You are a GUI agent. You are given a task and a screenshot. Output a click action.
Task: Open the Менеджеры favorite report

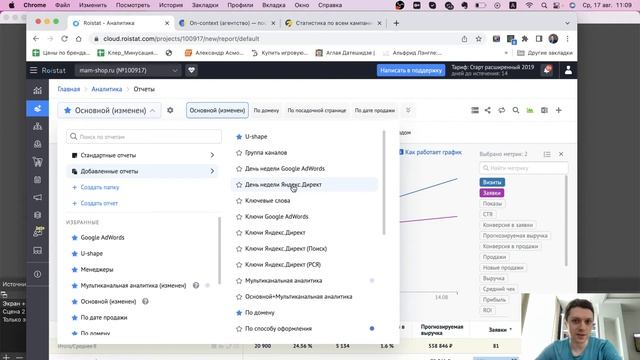[x=97, y=269]
